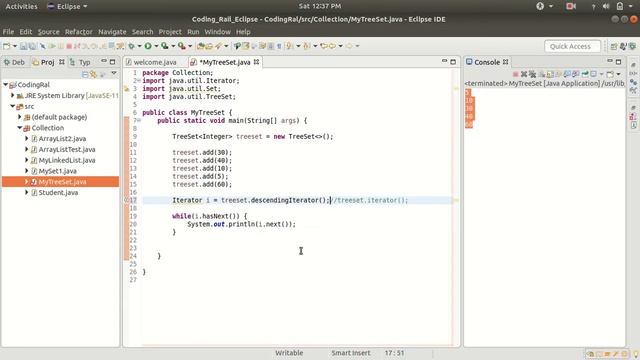
Task: Remove launch with Console X icon
Action: (524, 74)
